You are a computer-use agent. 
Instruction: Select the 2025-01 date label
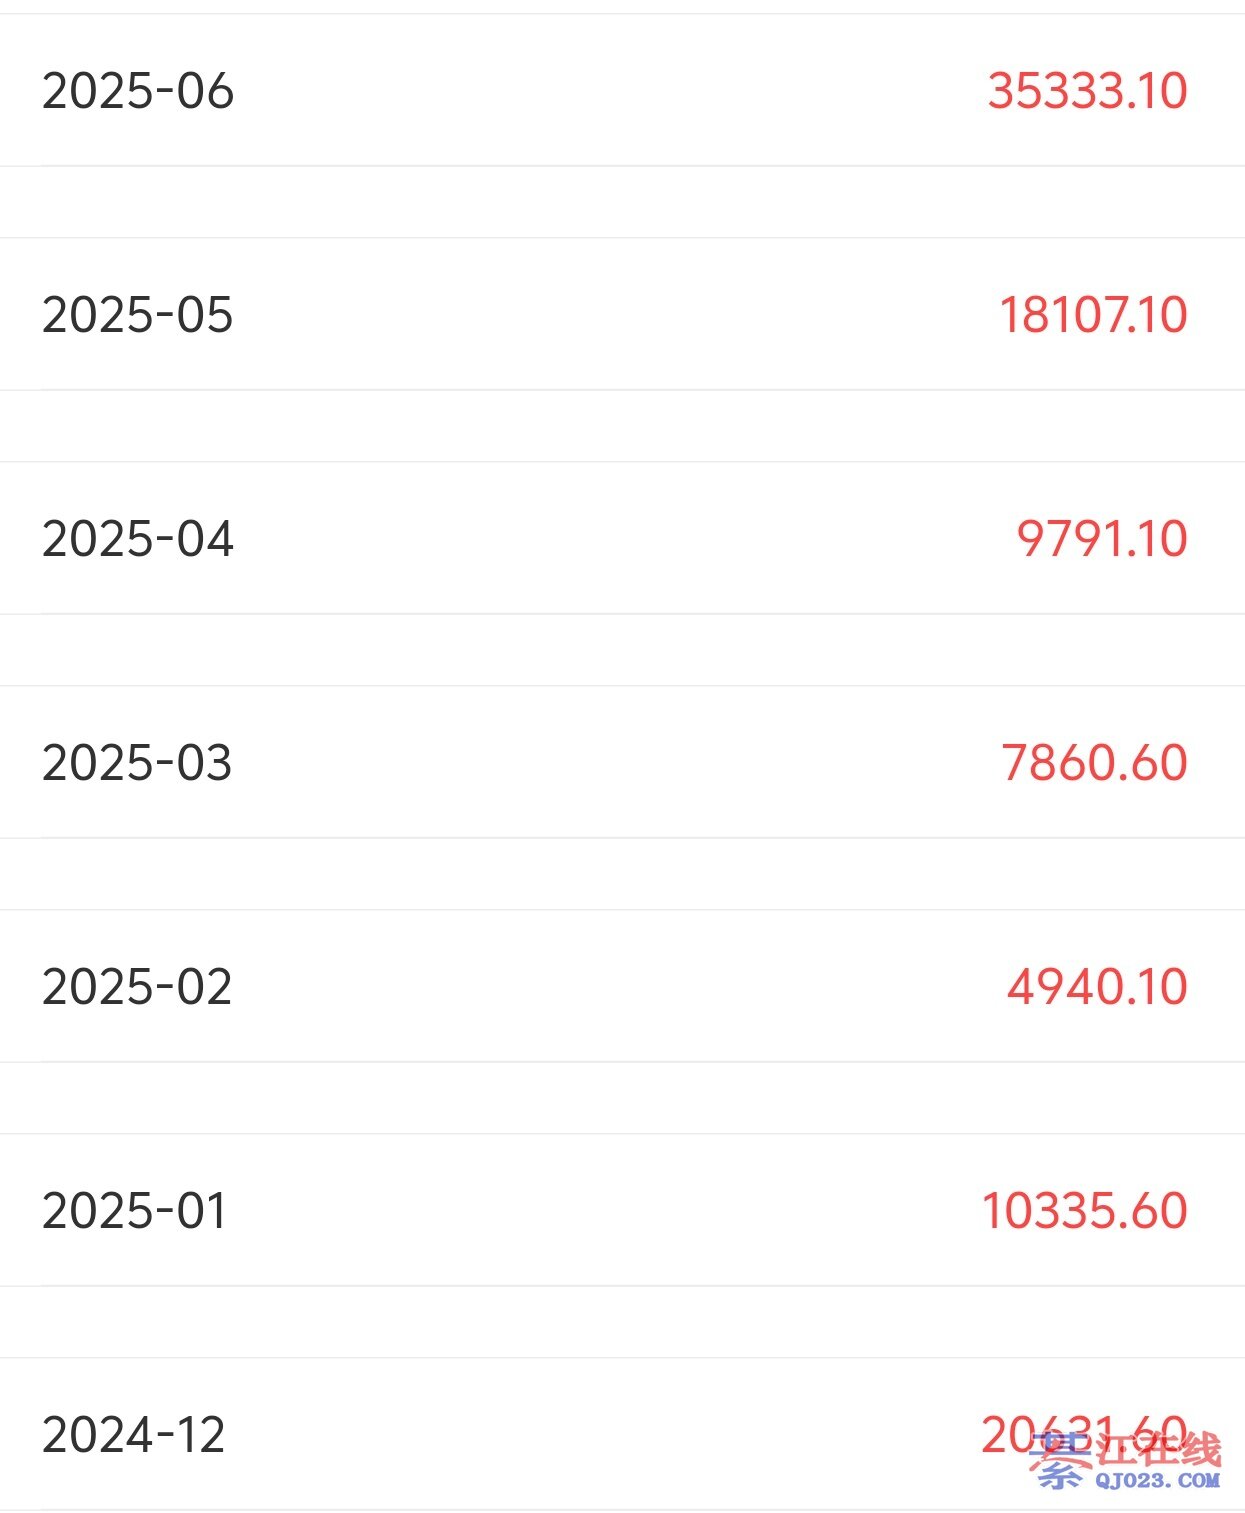[135, 1211]
